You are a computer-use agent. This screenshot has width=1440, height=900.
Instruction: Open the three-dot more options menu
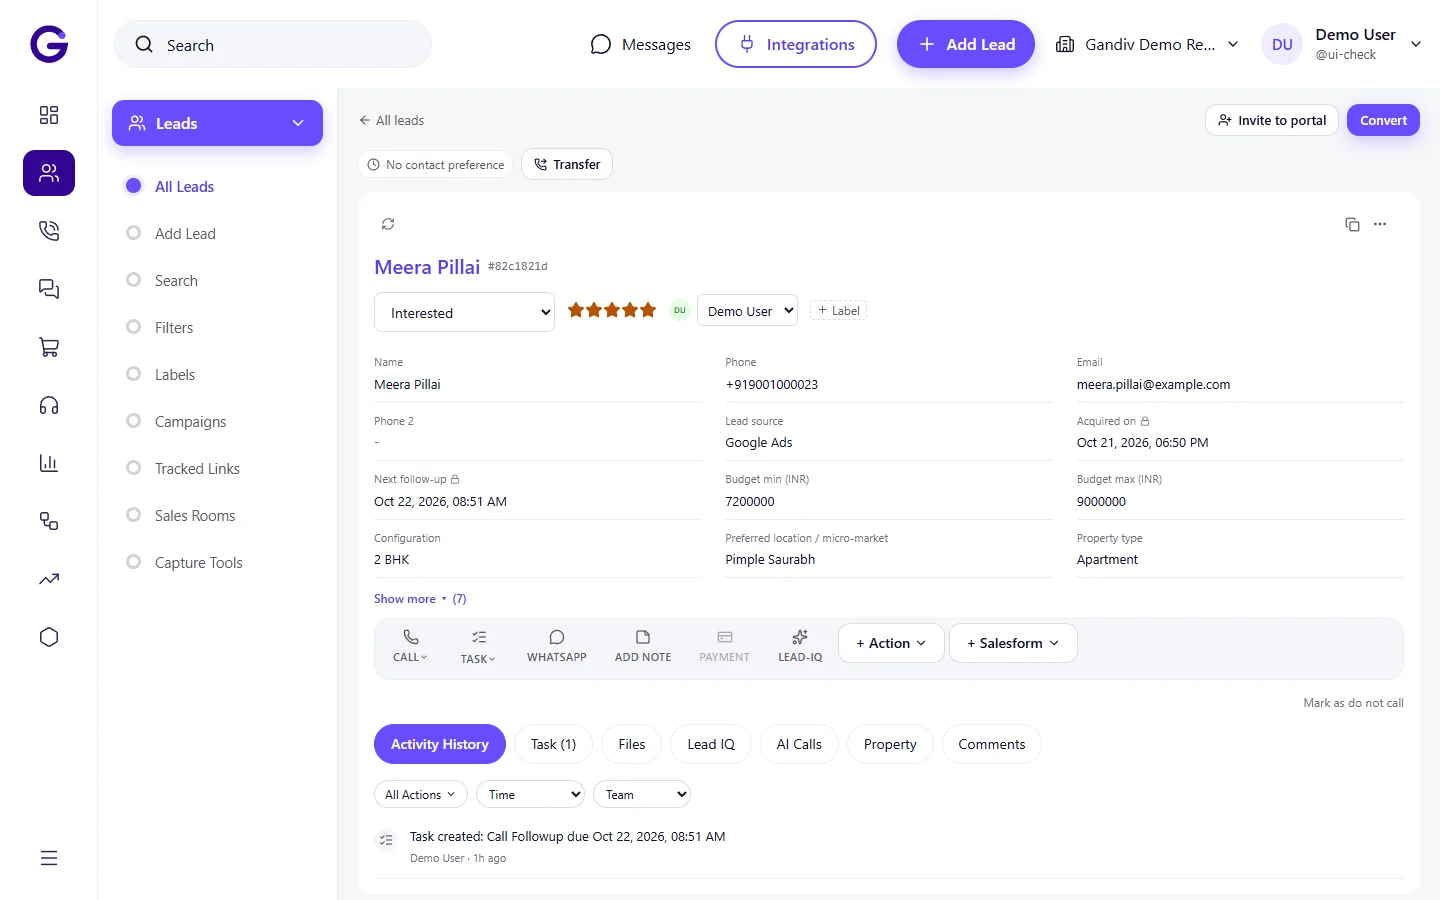pyautogui.click(x=1380, y=224)
